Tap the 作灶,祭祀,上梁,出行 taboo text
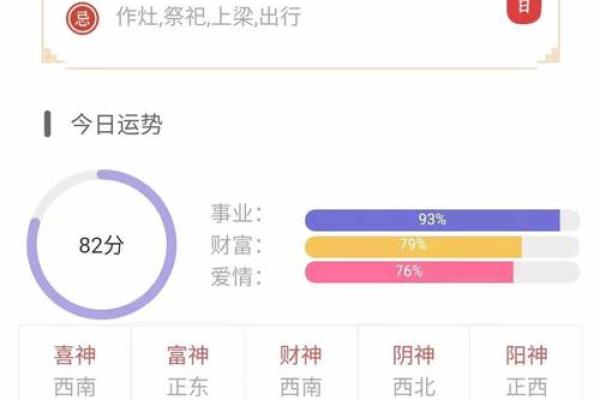Screen dimensions: 600x400 208,17
